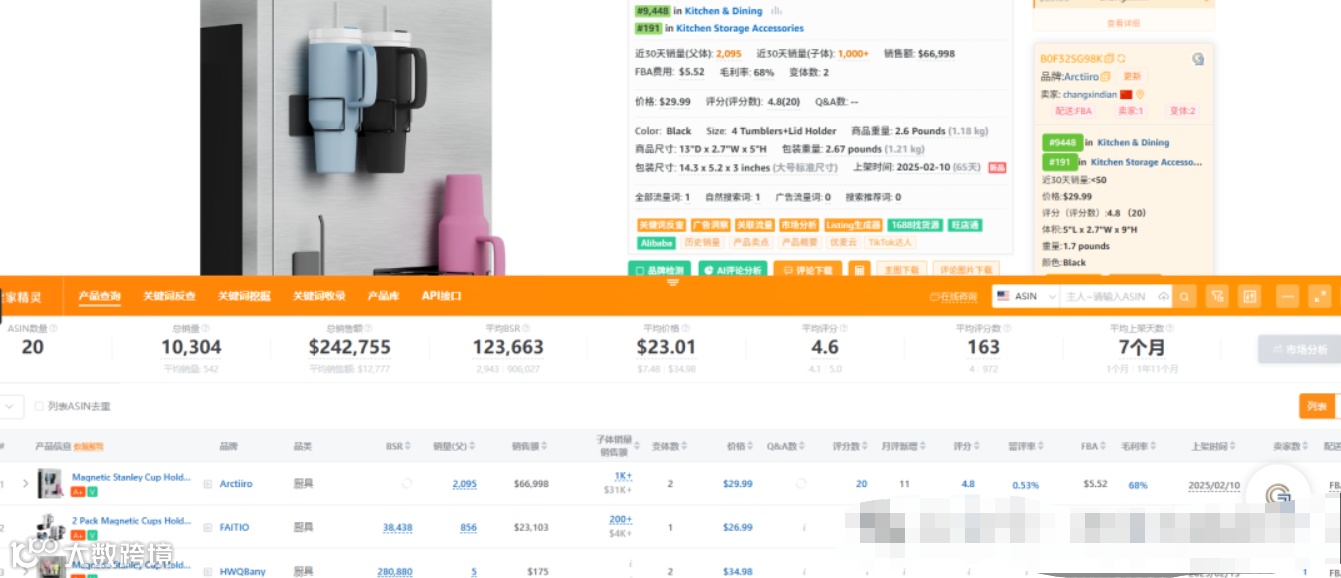Click the 主图下载 button

(x=900, y=270)
